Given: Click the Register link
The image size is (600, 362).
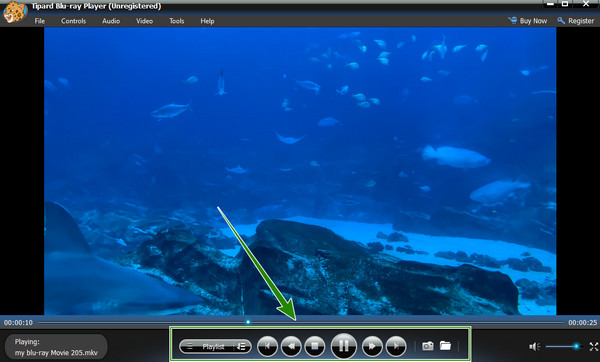Looking at the screenshot, I should 576,21.
